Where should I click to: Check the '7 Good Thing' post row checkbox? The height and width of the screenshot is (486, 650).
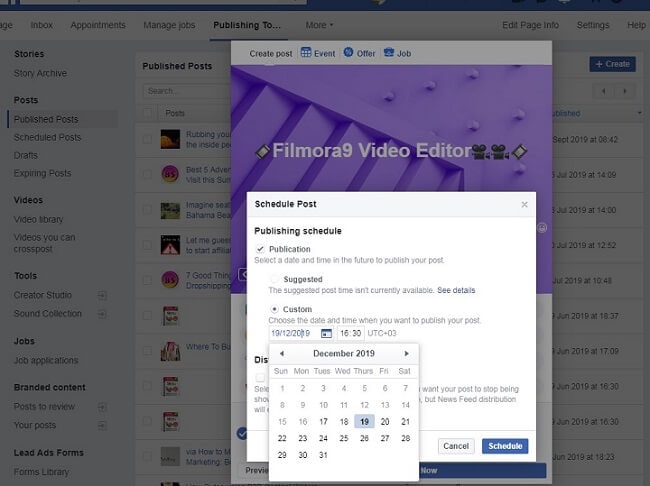(x=147, y=280)
